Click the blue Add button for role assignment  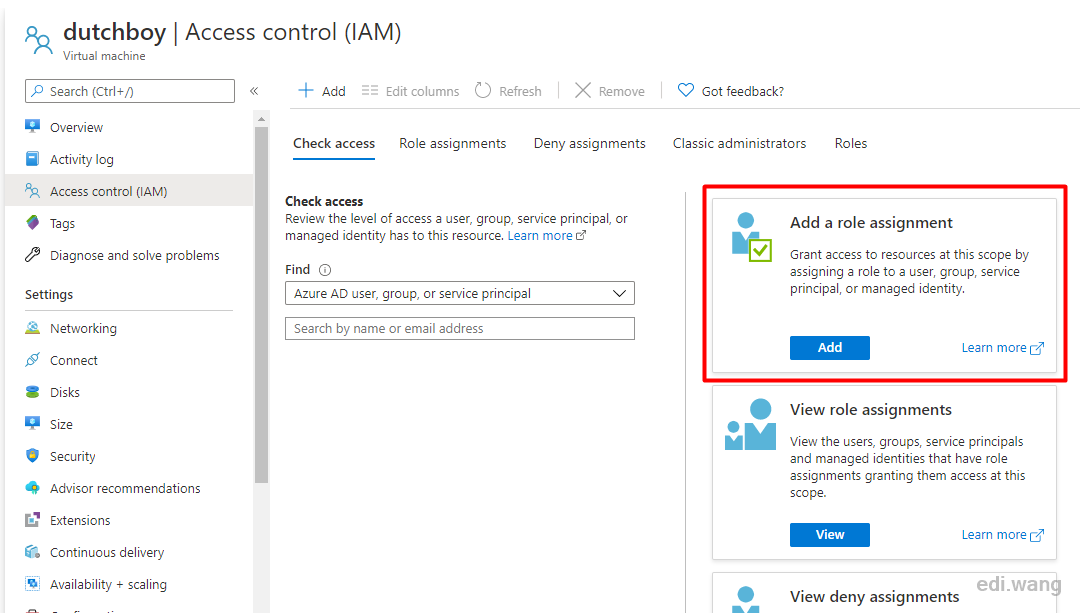(829, 348)
